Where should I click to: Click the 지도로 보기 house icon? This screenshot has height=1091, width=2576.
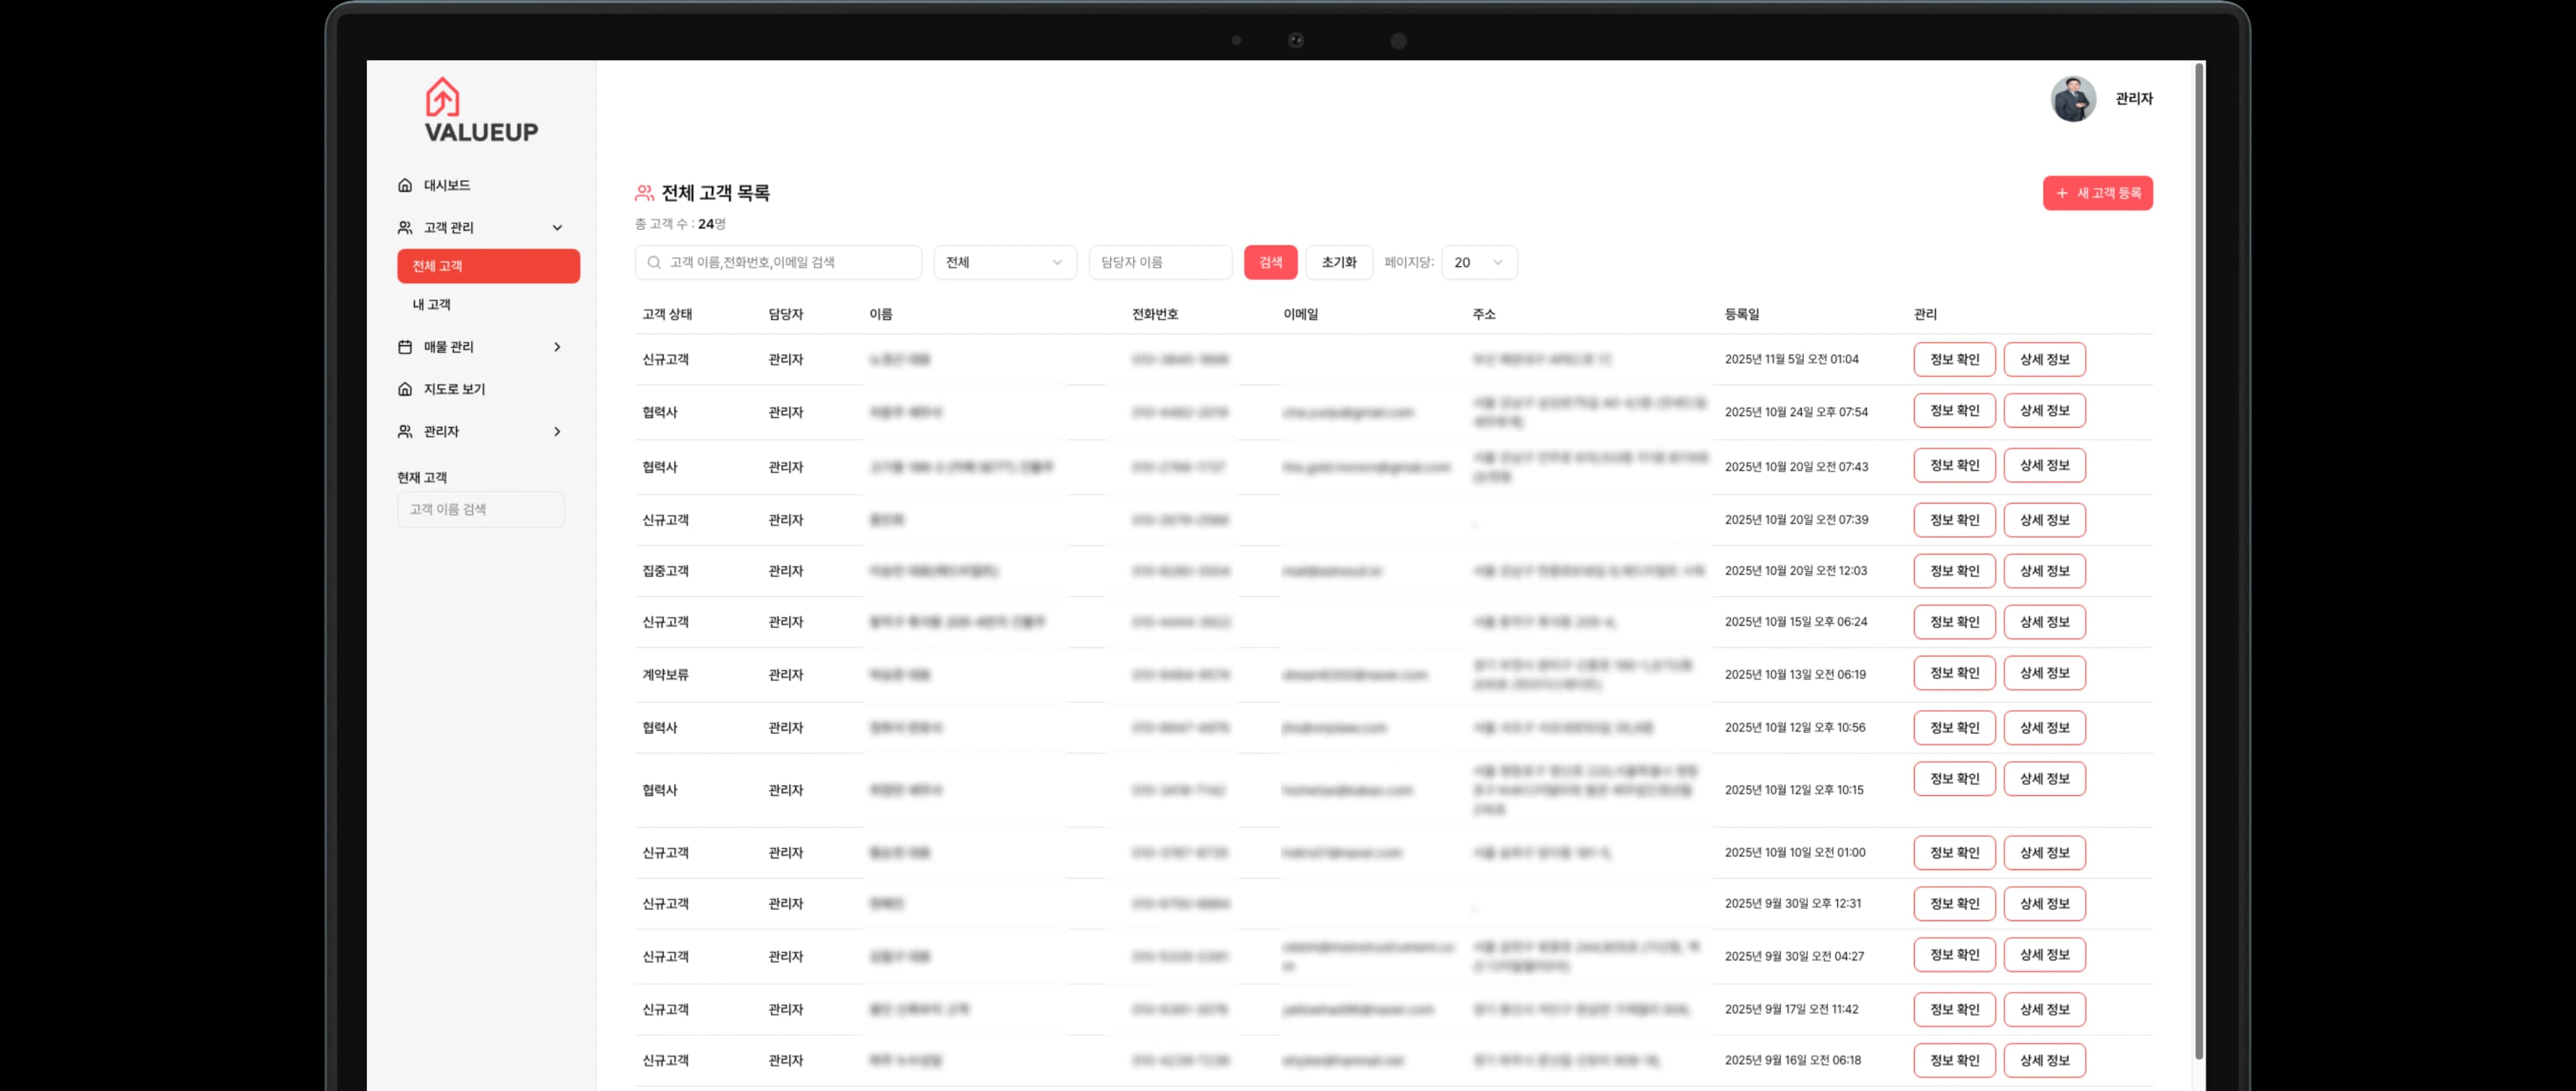coord(405,389)
